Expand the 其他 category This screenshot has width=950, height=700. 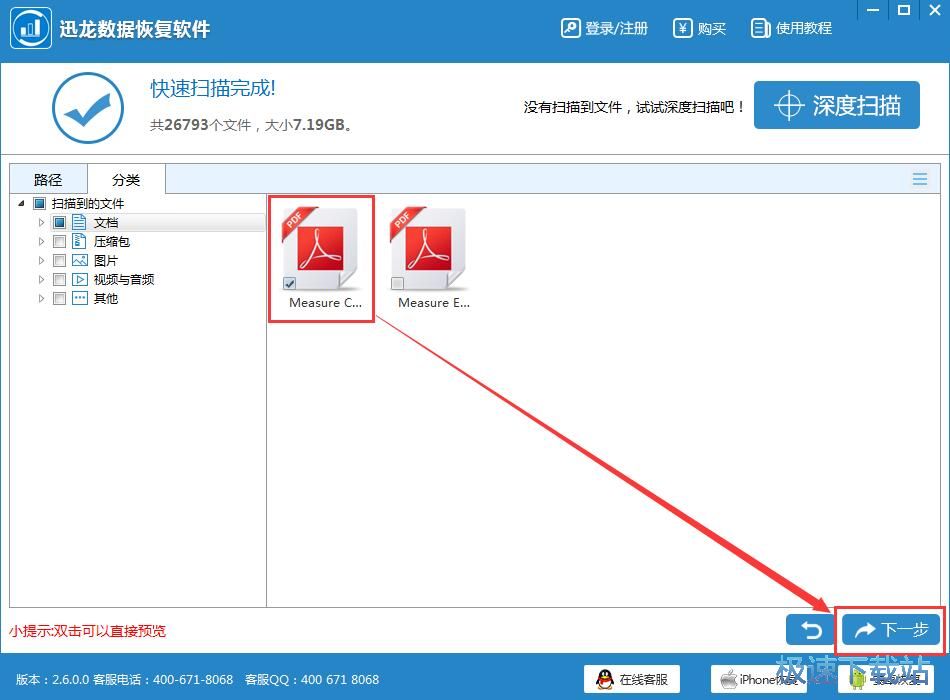[x=41, y=298]
